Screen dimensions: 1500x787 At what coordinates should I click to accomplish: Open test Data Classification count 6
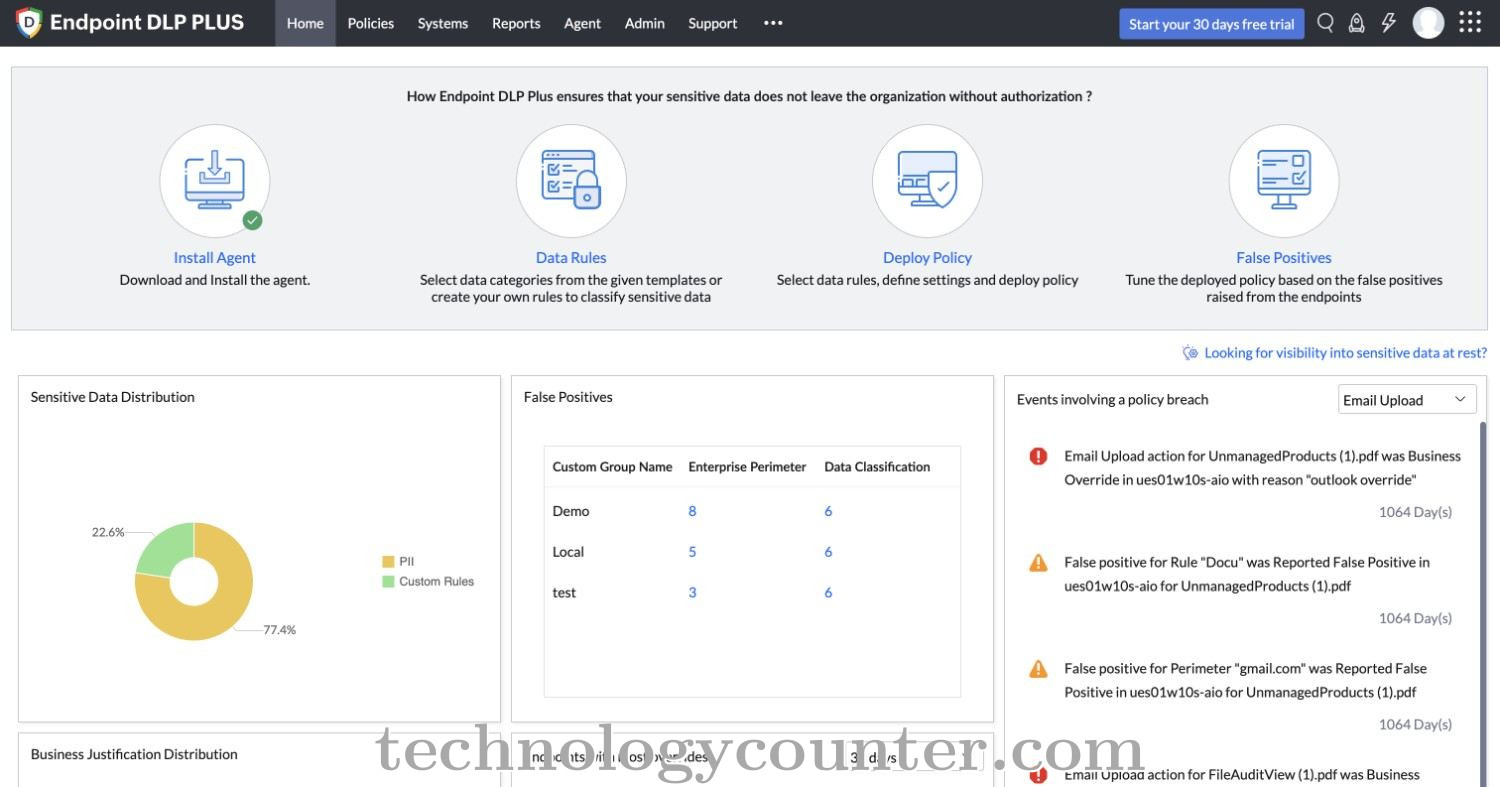click(x=828, y=593)
